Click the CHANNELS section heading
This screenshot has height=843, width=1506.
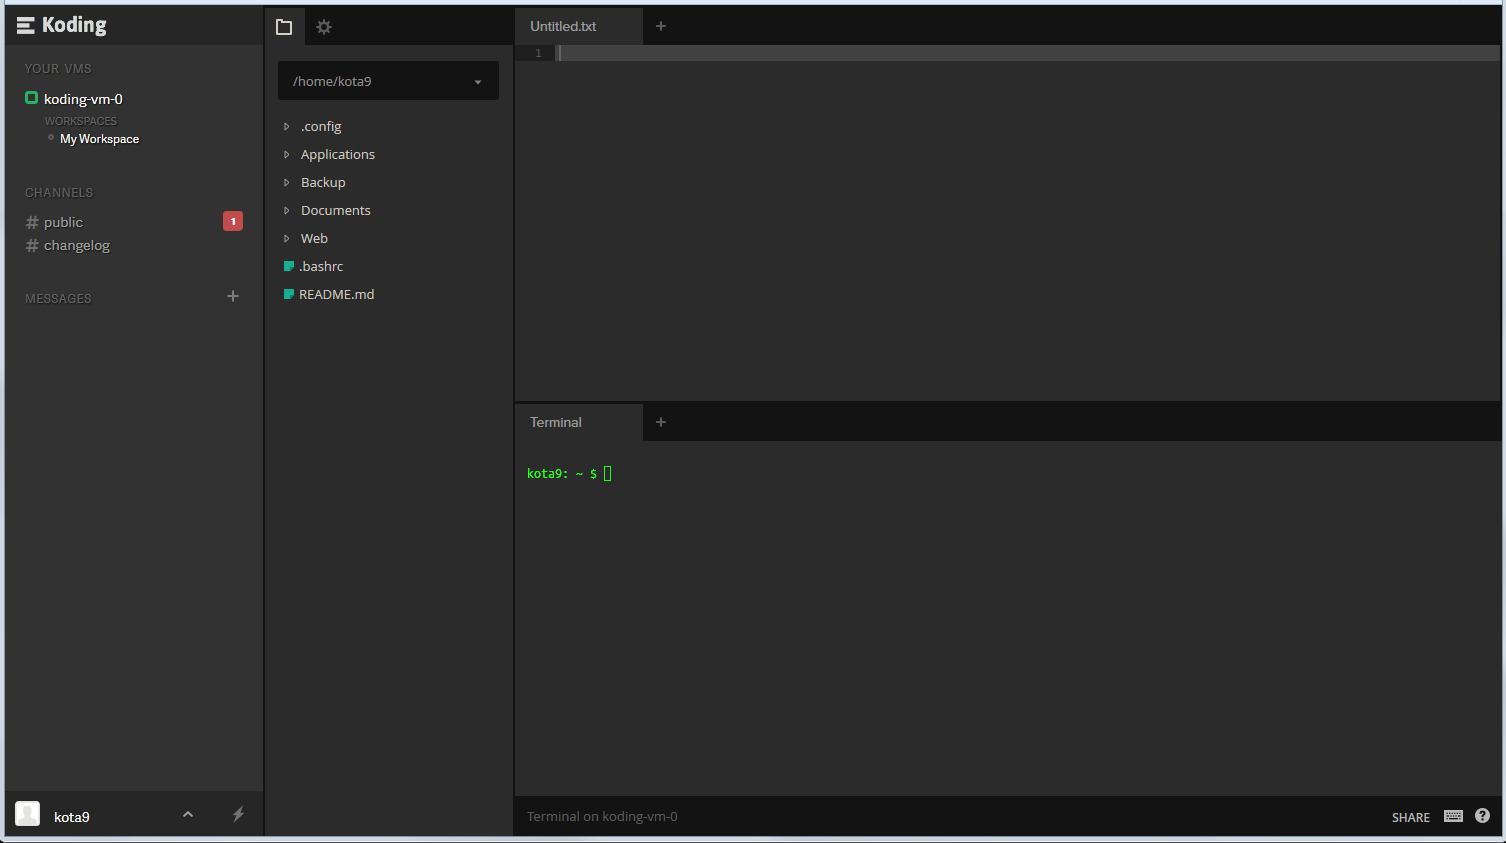coord(59,193)
